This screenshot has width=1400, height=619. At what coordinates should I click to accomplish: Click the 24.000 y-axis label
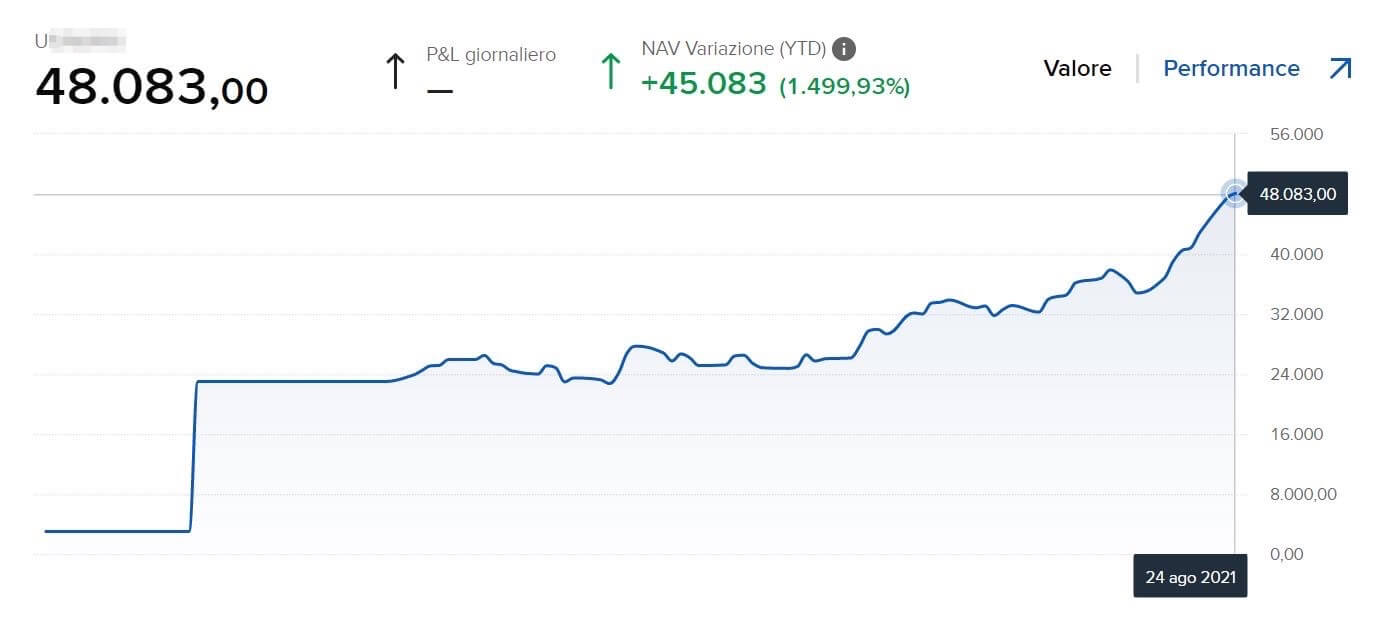click(x=1297, y=375)
